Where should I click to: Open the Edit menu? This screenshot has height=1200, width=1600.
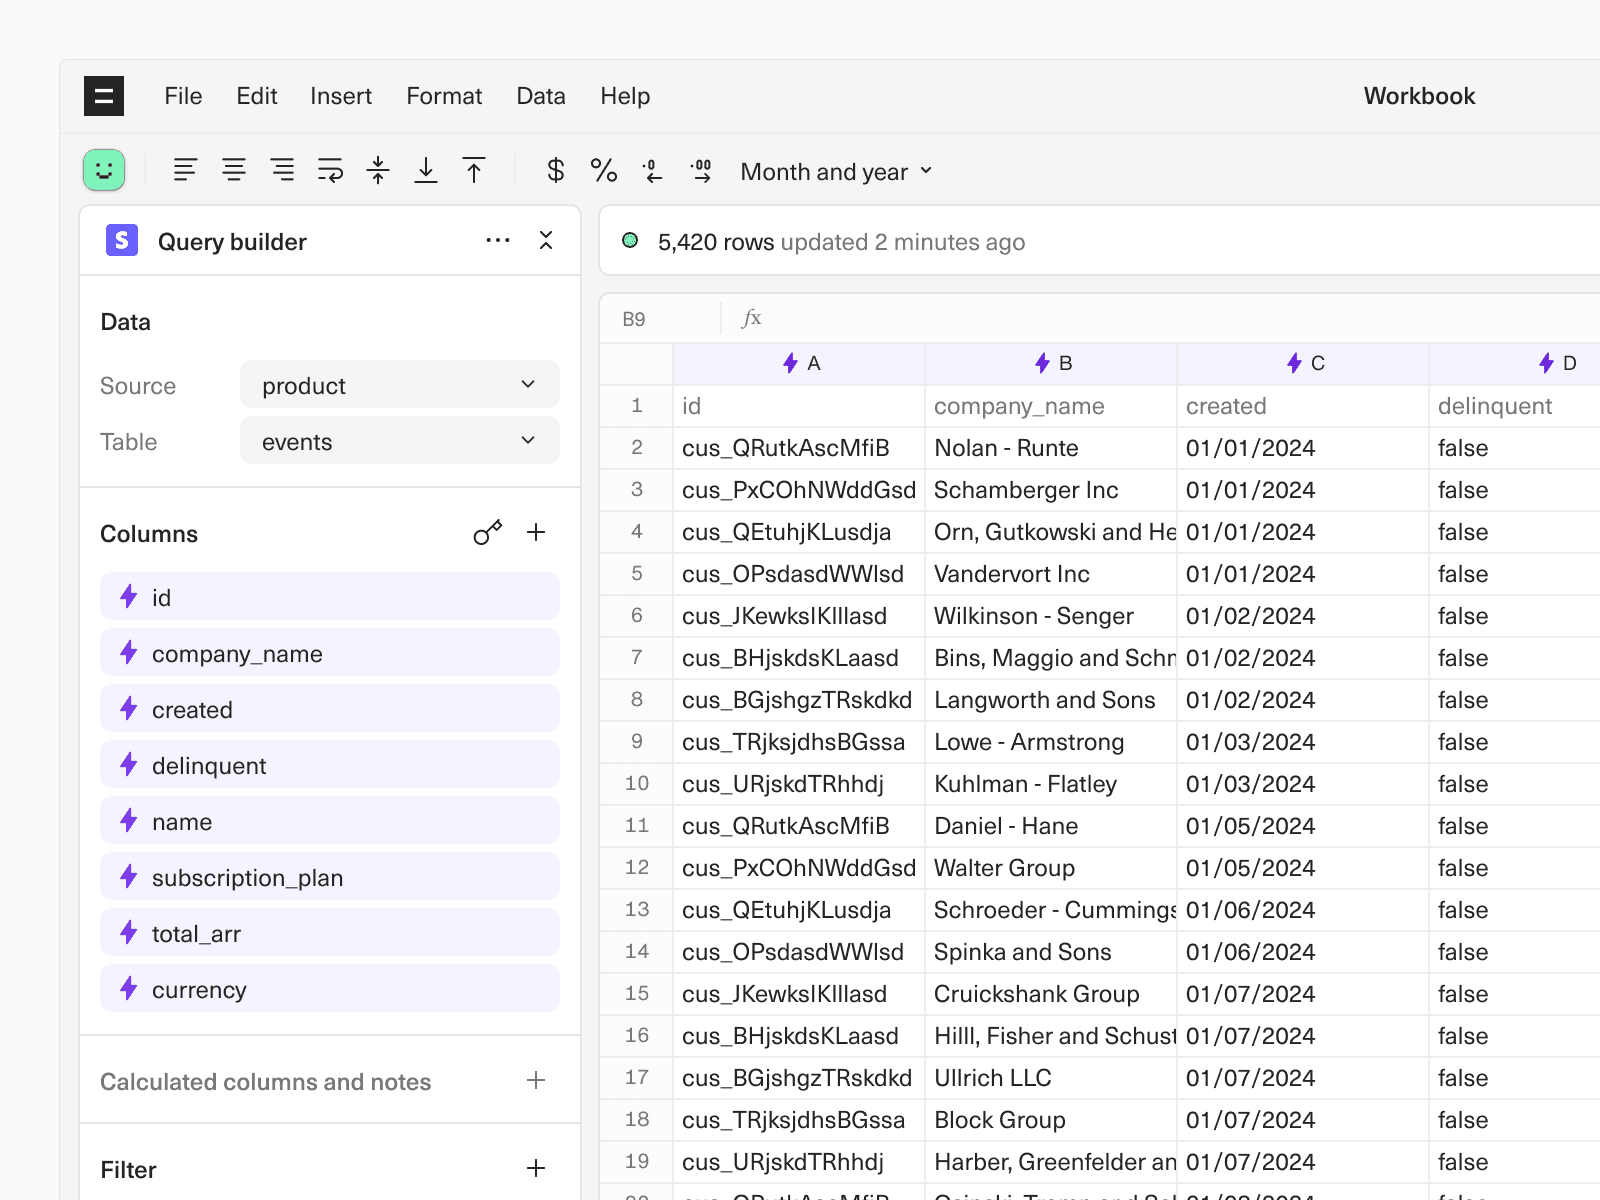257,96
